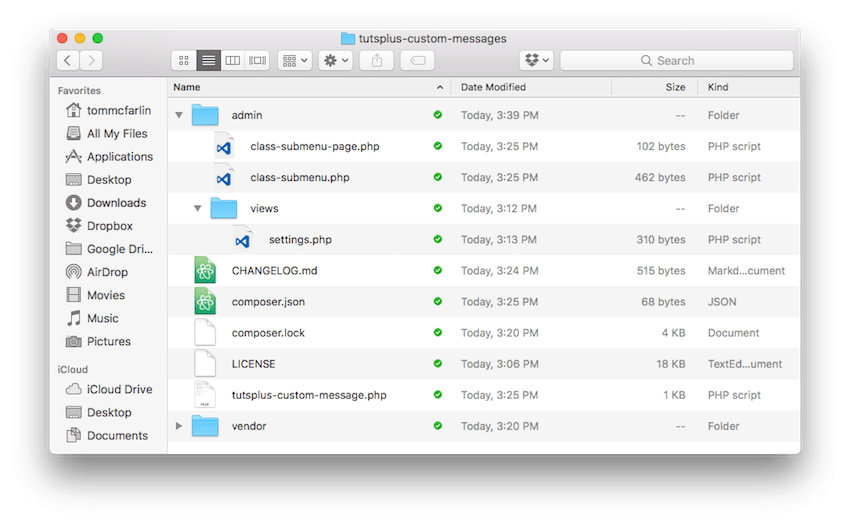Viewport: 850px width, 525px height.
Task: Select the vendor folder icon
Action: (x=205, y=426)
